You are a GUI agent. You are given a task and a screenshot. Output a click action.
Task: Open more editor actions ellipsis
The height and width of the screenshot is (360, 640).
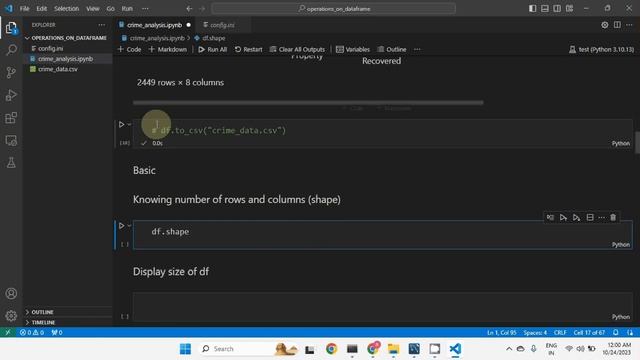click(629, 25)
